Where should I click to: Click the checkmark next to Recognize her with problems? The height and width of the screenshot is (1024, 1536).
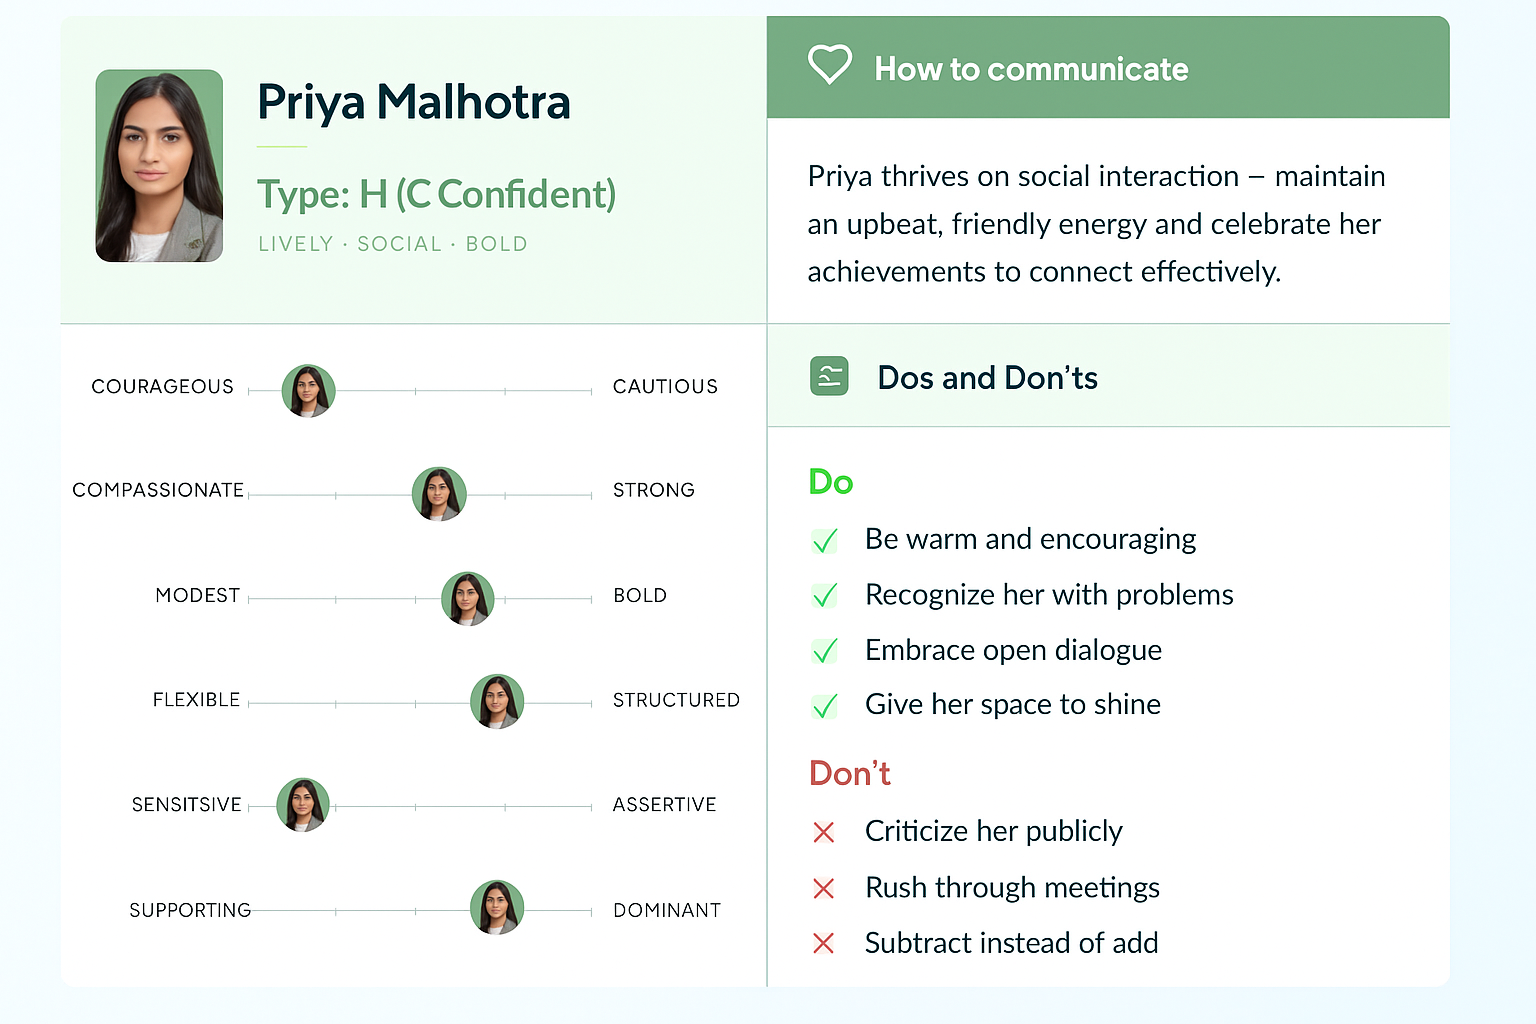coord(825,596)
